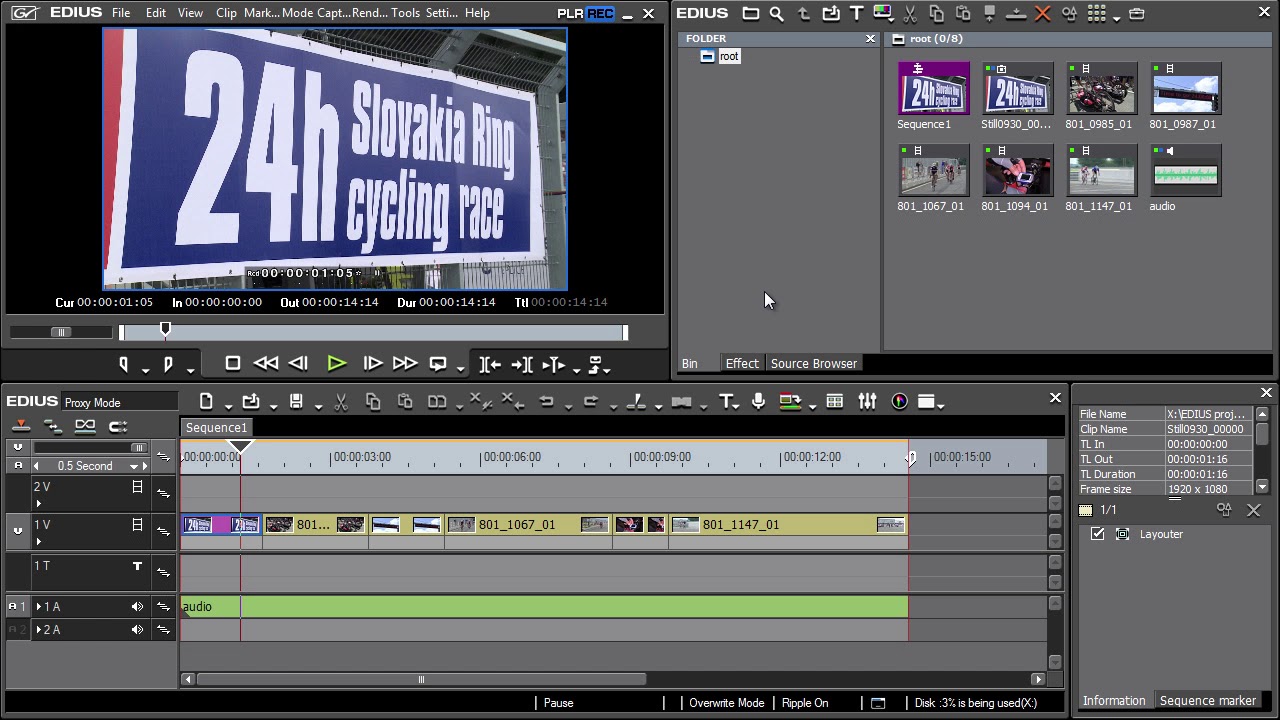Screen dimensions: 1280x720
Task: Open the 0.5 Second time scale dropdown
Action: 133,467
